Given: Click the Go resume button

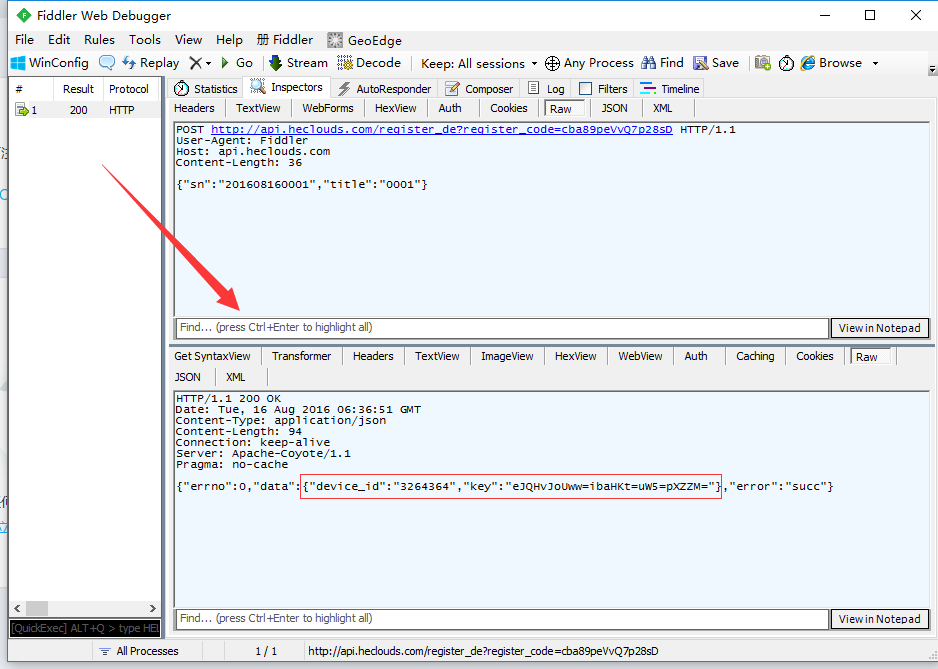Looking at the screenshot, I should [237, 63].
